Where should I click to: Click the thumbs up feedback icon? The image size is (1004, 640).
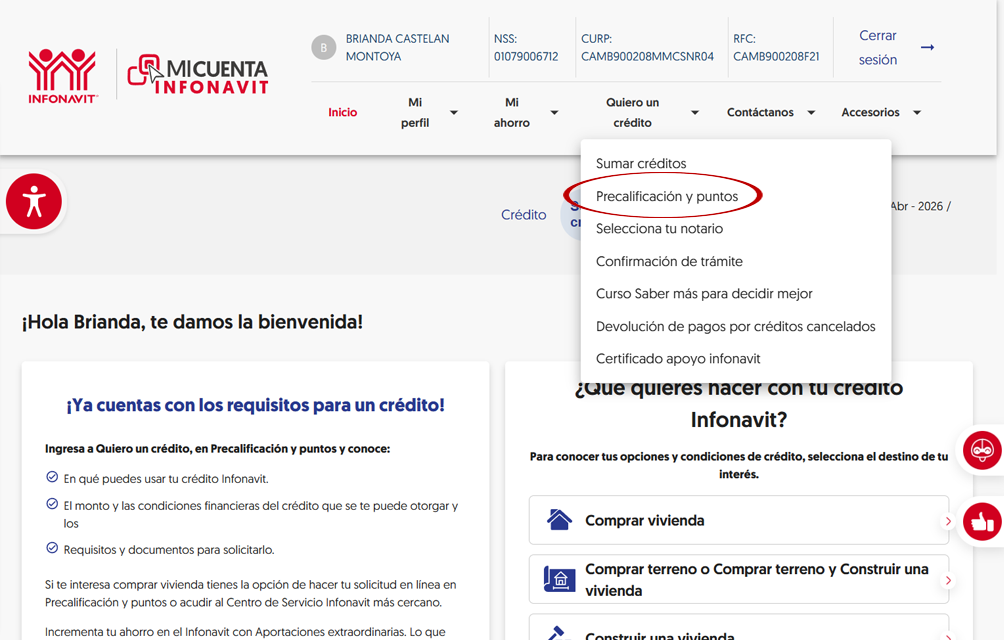[981, 521]
